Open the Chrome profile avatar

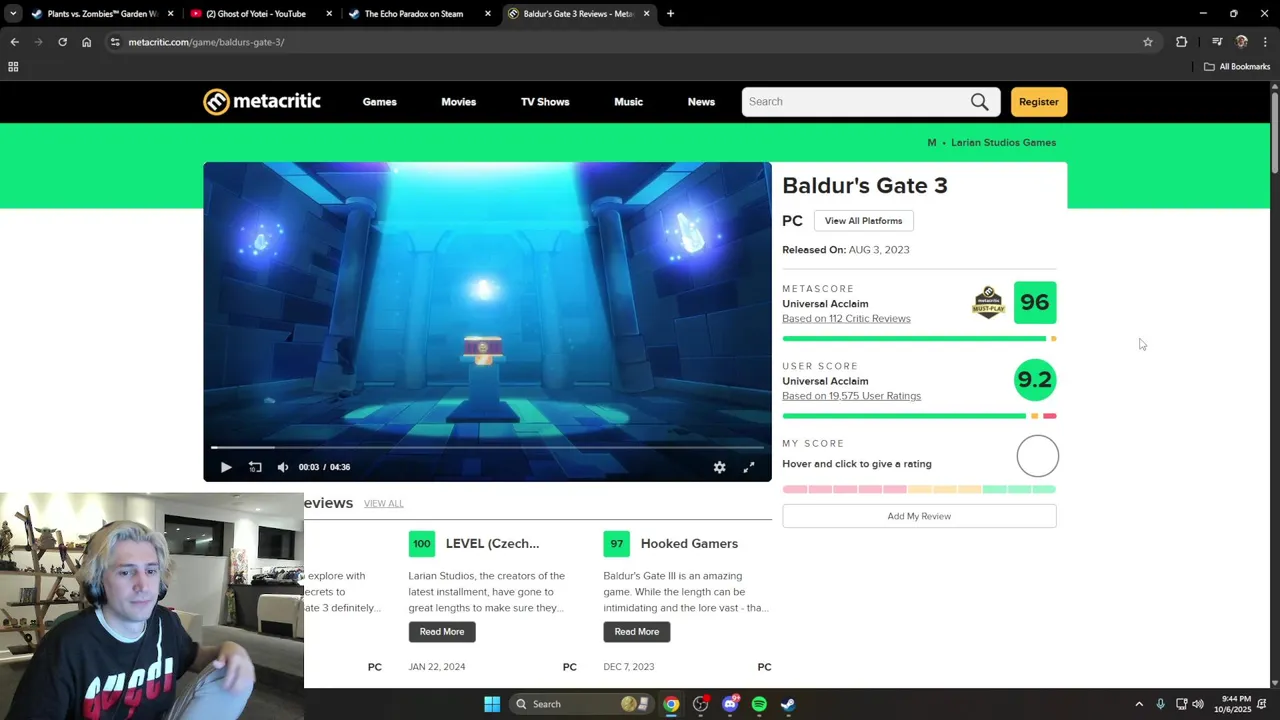1242,42
